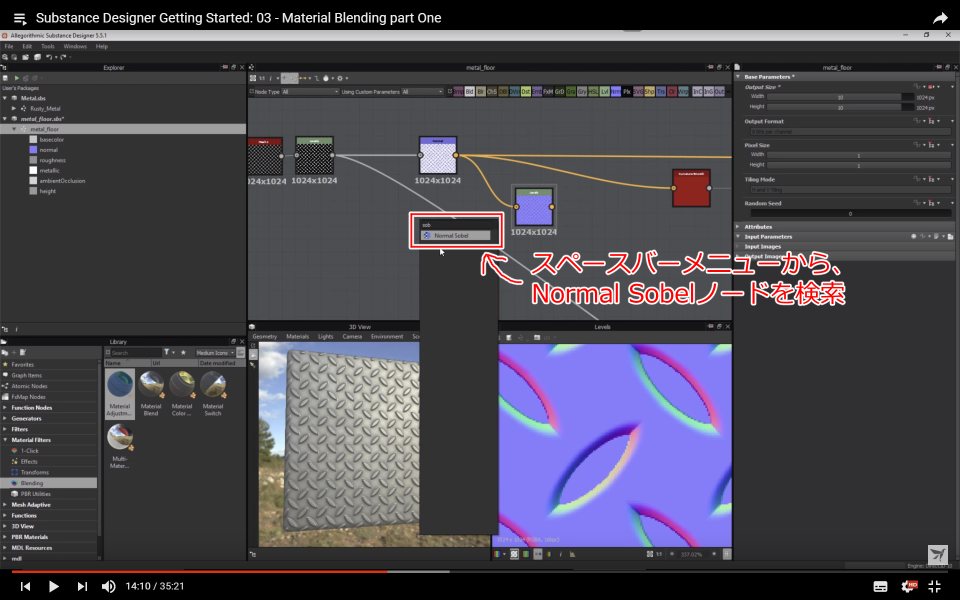Open the 3D View Lights menu
Image resolution: width=960 pixels, height=600 pixels.
(325, 336)
